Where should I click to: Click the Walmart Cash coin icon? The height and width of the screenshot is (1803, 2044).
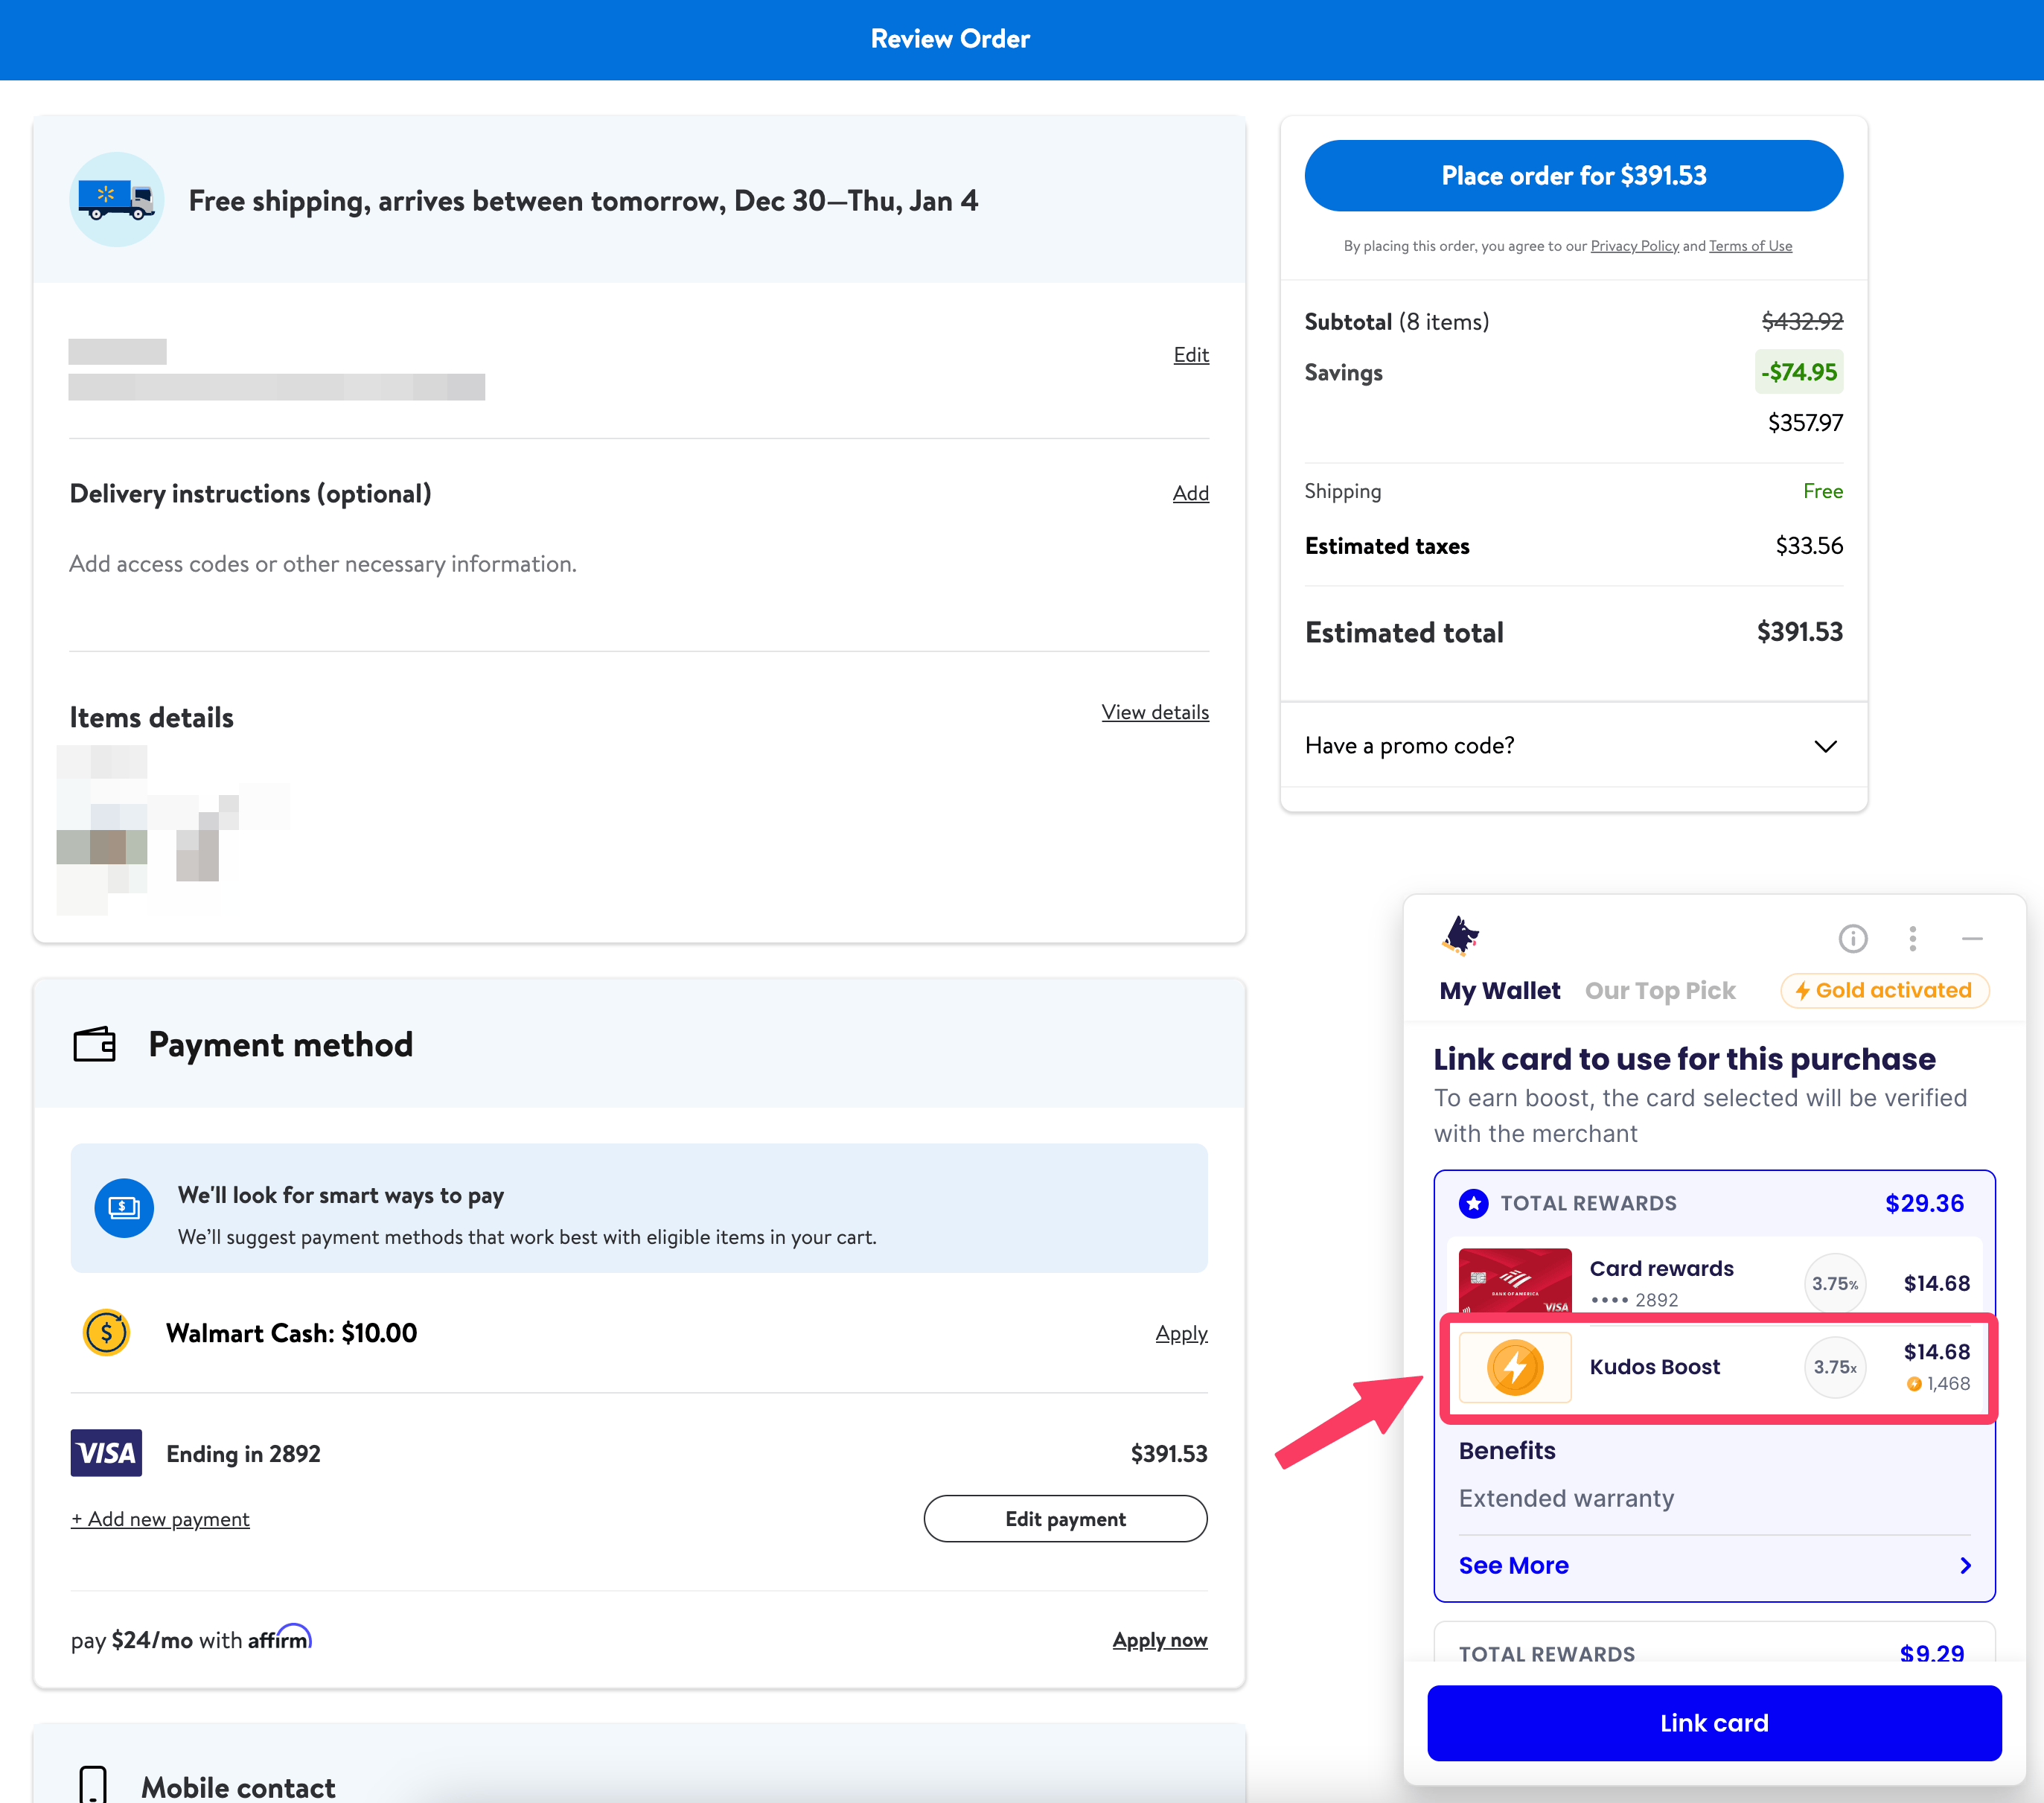(x=106, y=1333)
